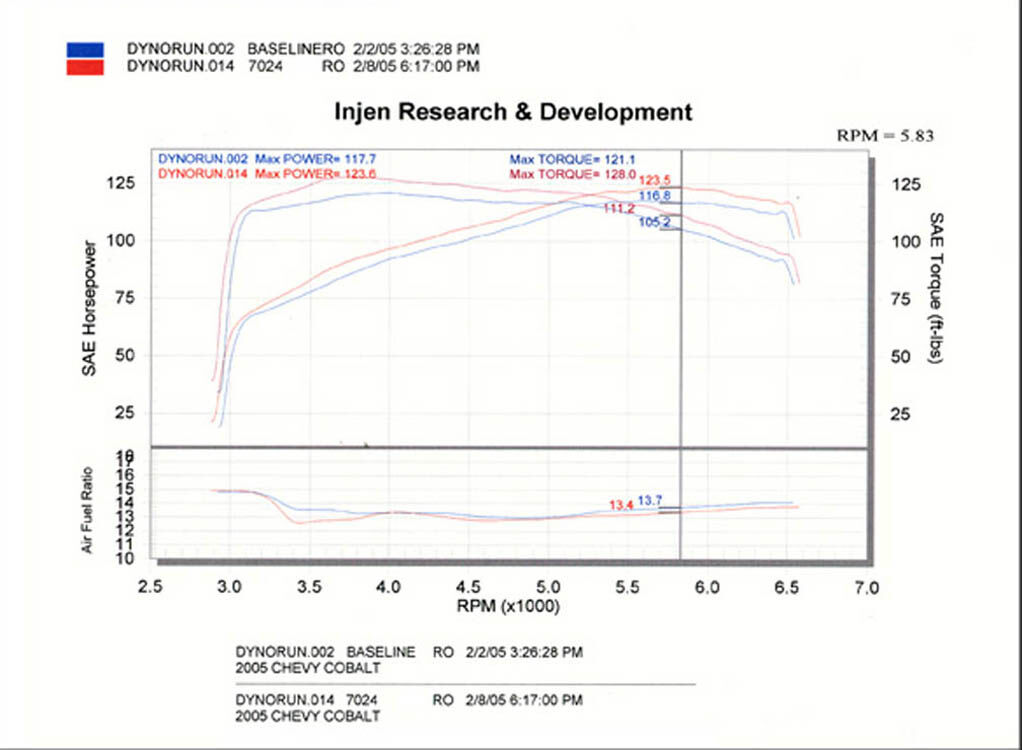1022x750 pixels.
Task: Click the 105.2 cursor value marker
Action: click(x=654, y=222)
